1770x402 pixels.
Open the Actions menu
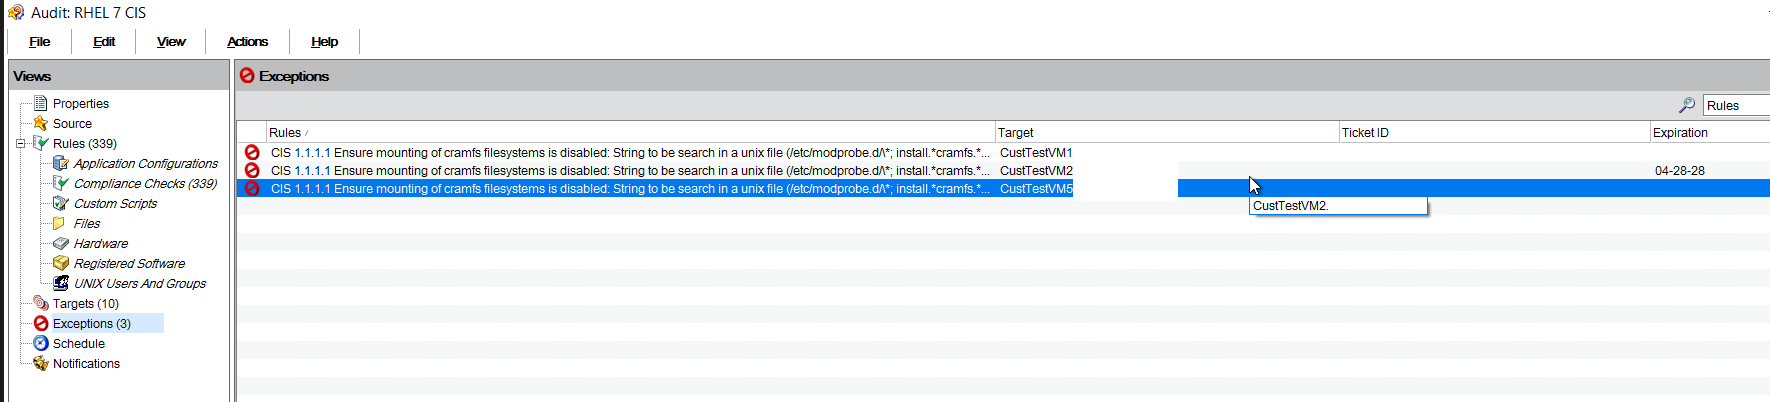coord(247,41)
